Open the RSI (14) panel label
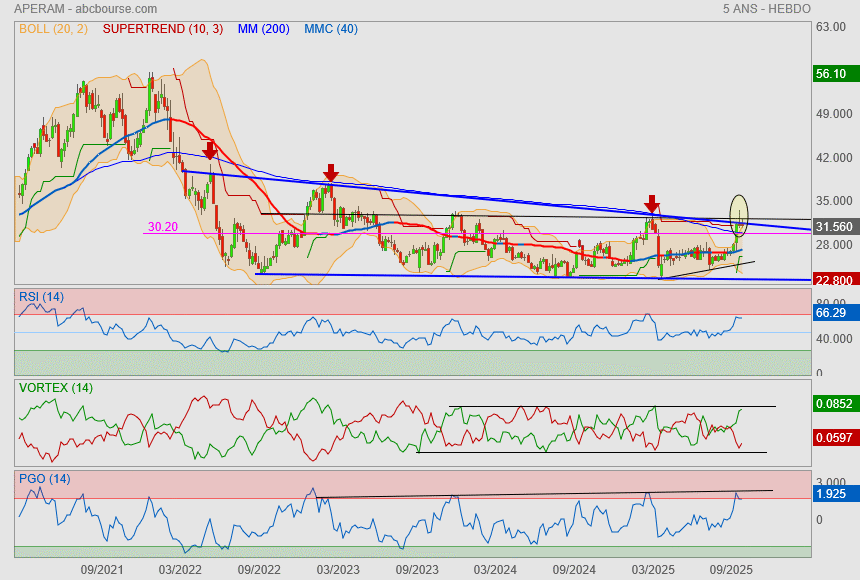Screen dimensions: 860x580 click(x=41, y=296)
